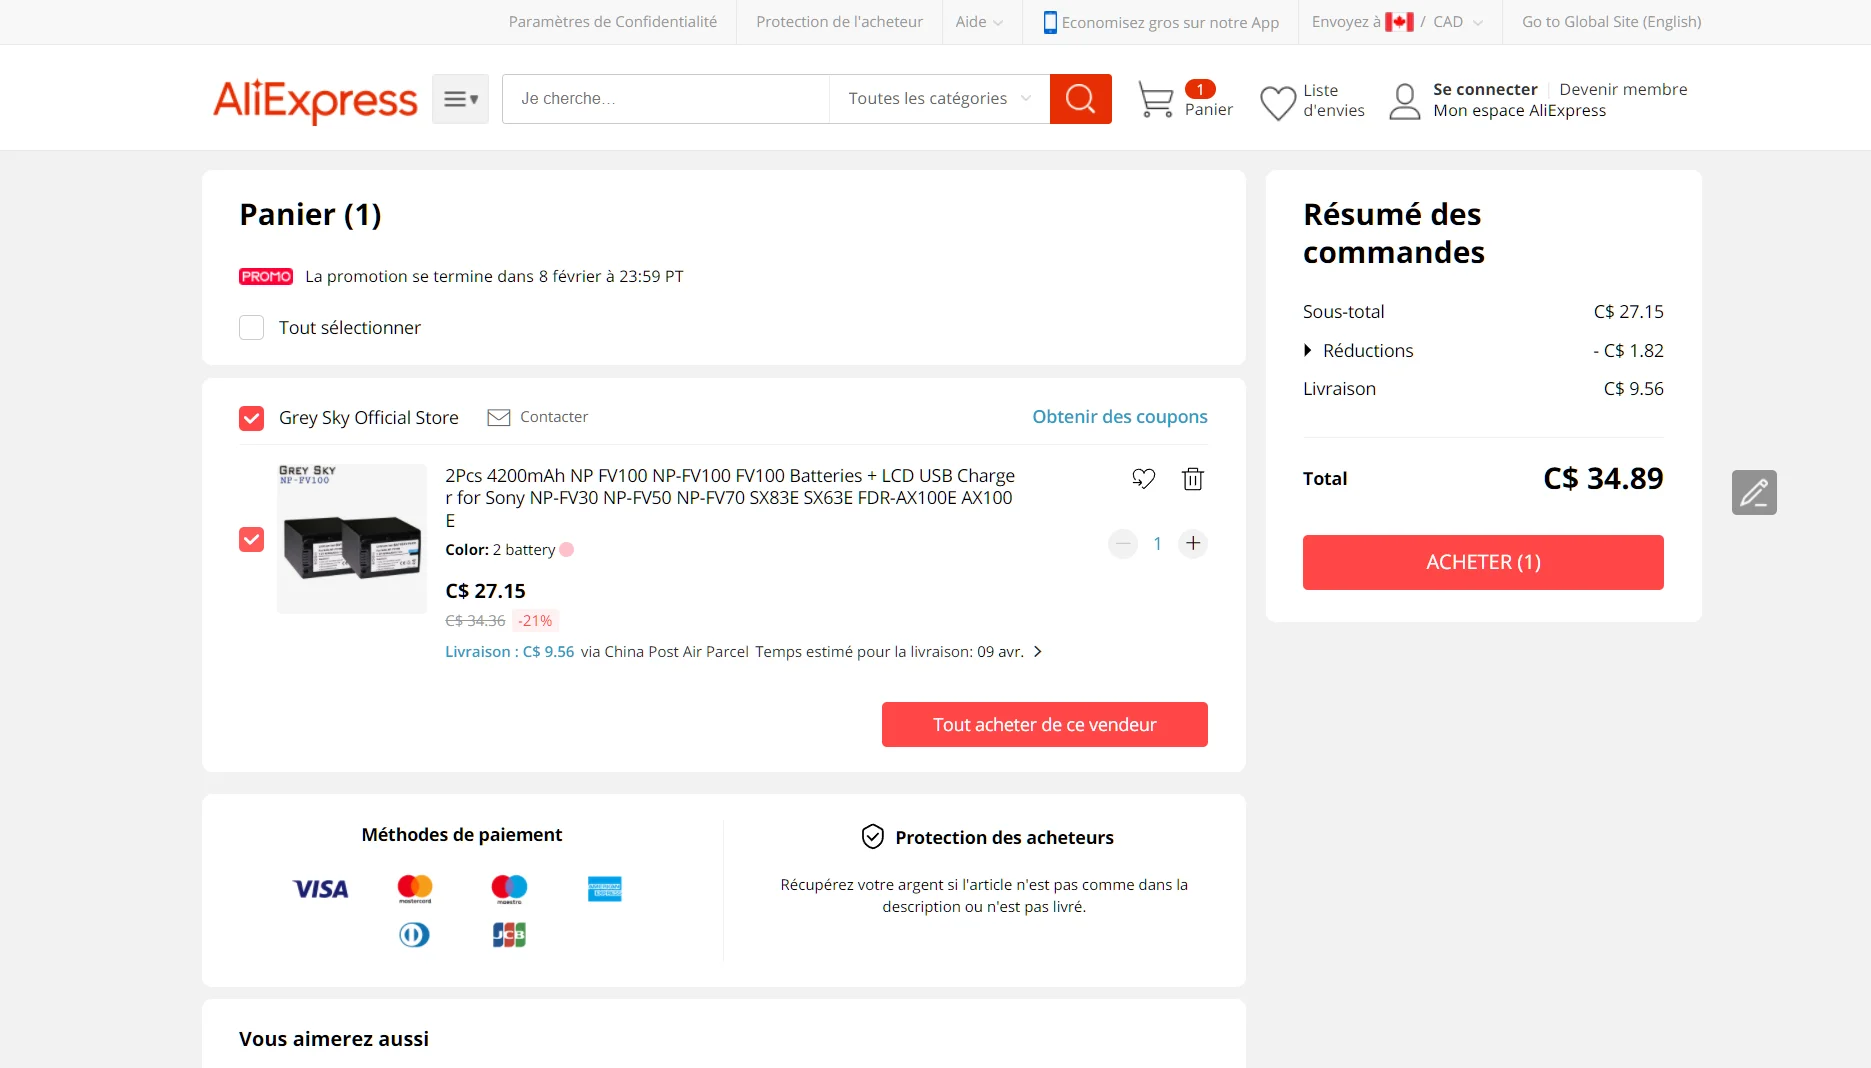This screenshot has width=1871, height=1068.
Task: Click the buyer protection shield icon
Action: (x=873, y=837)
